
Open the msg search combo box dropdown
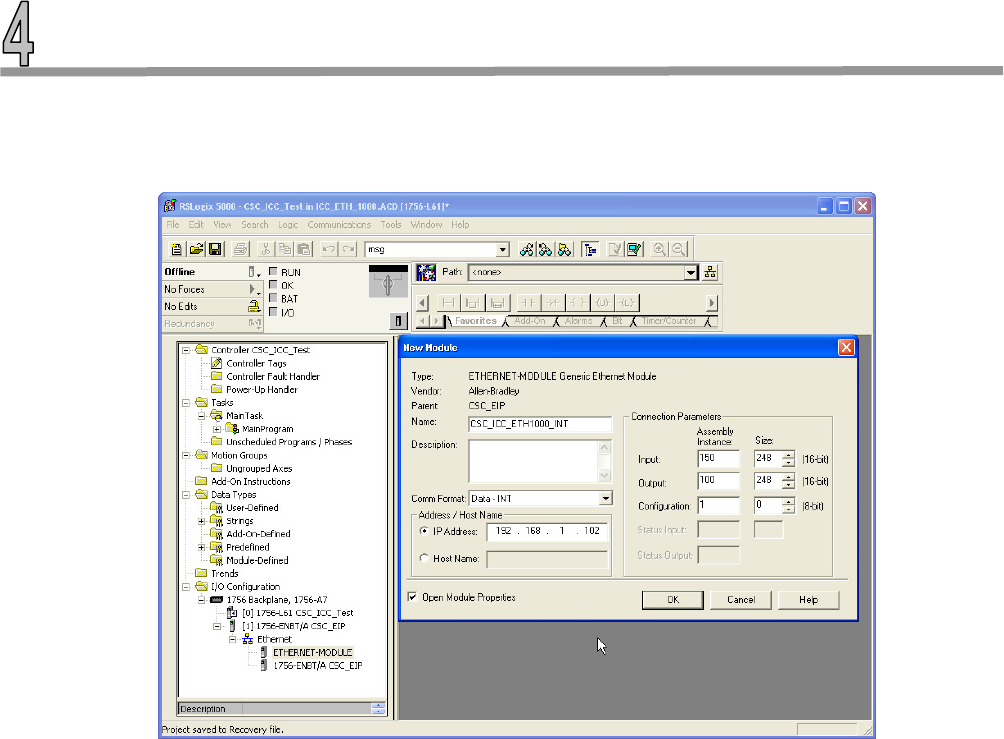[x=503, y=250]
